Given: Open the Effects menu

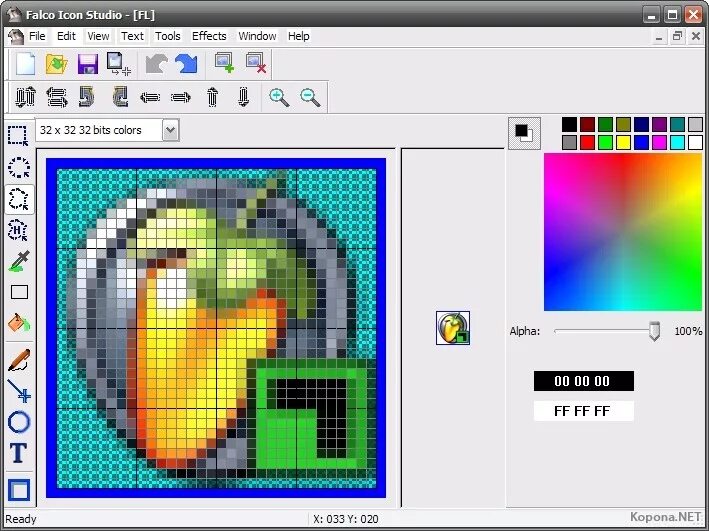Looking at the screenshot, I should [209, 36].
